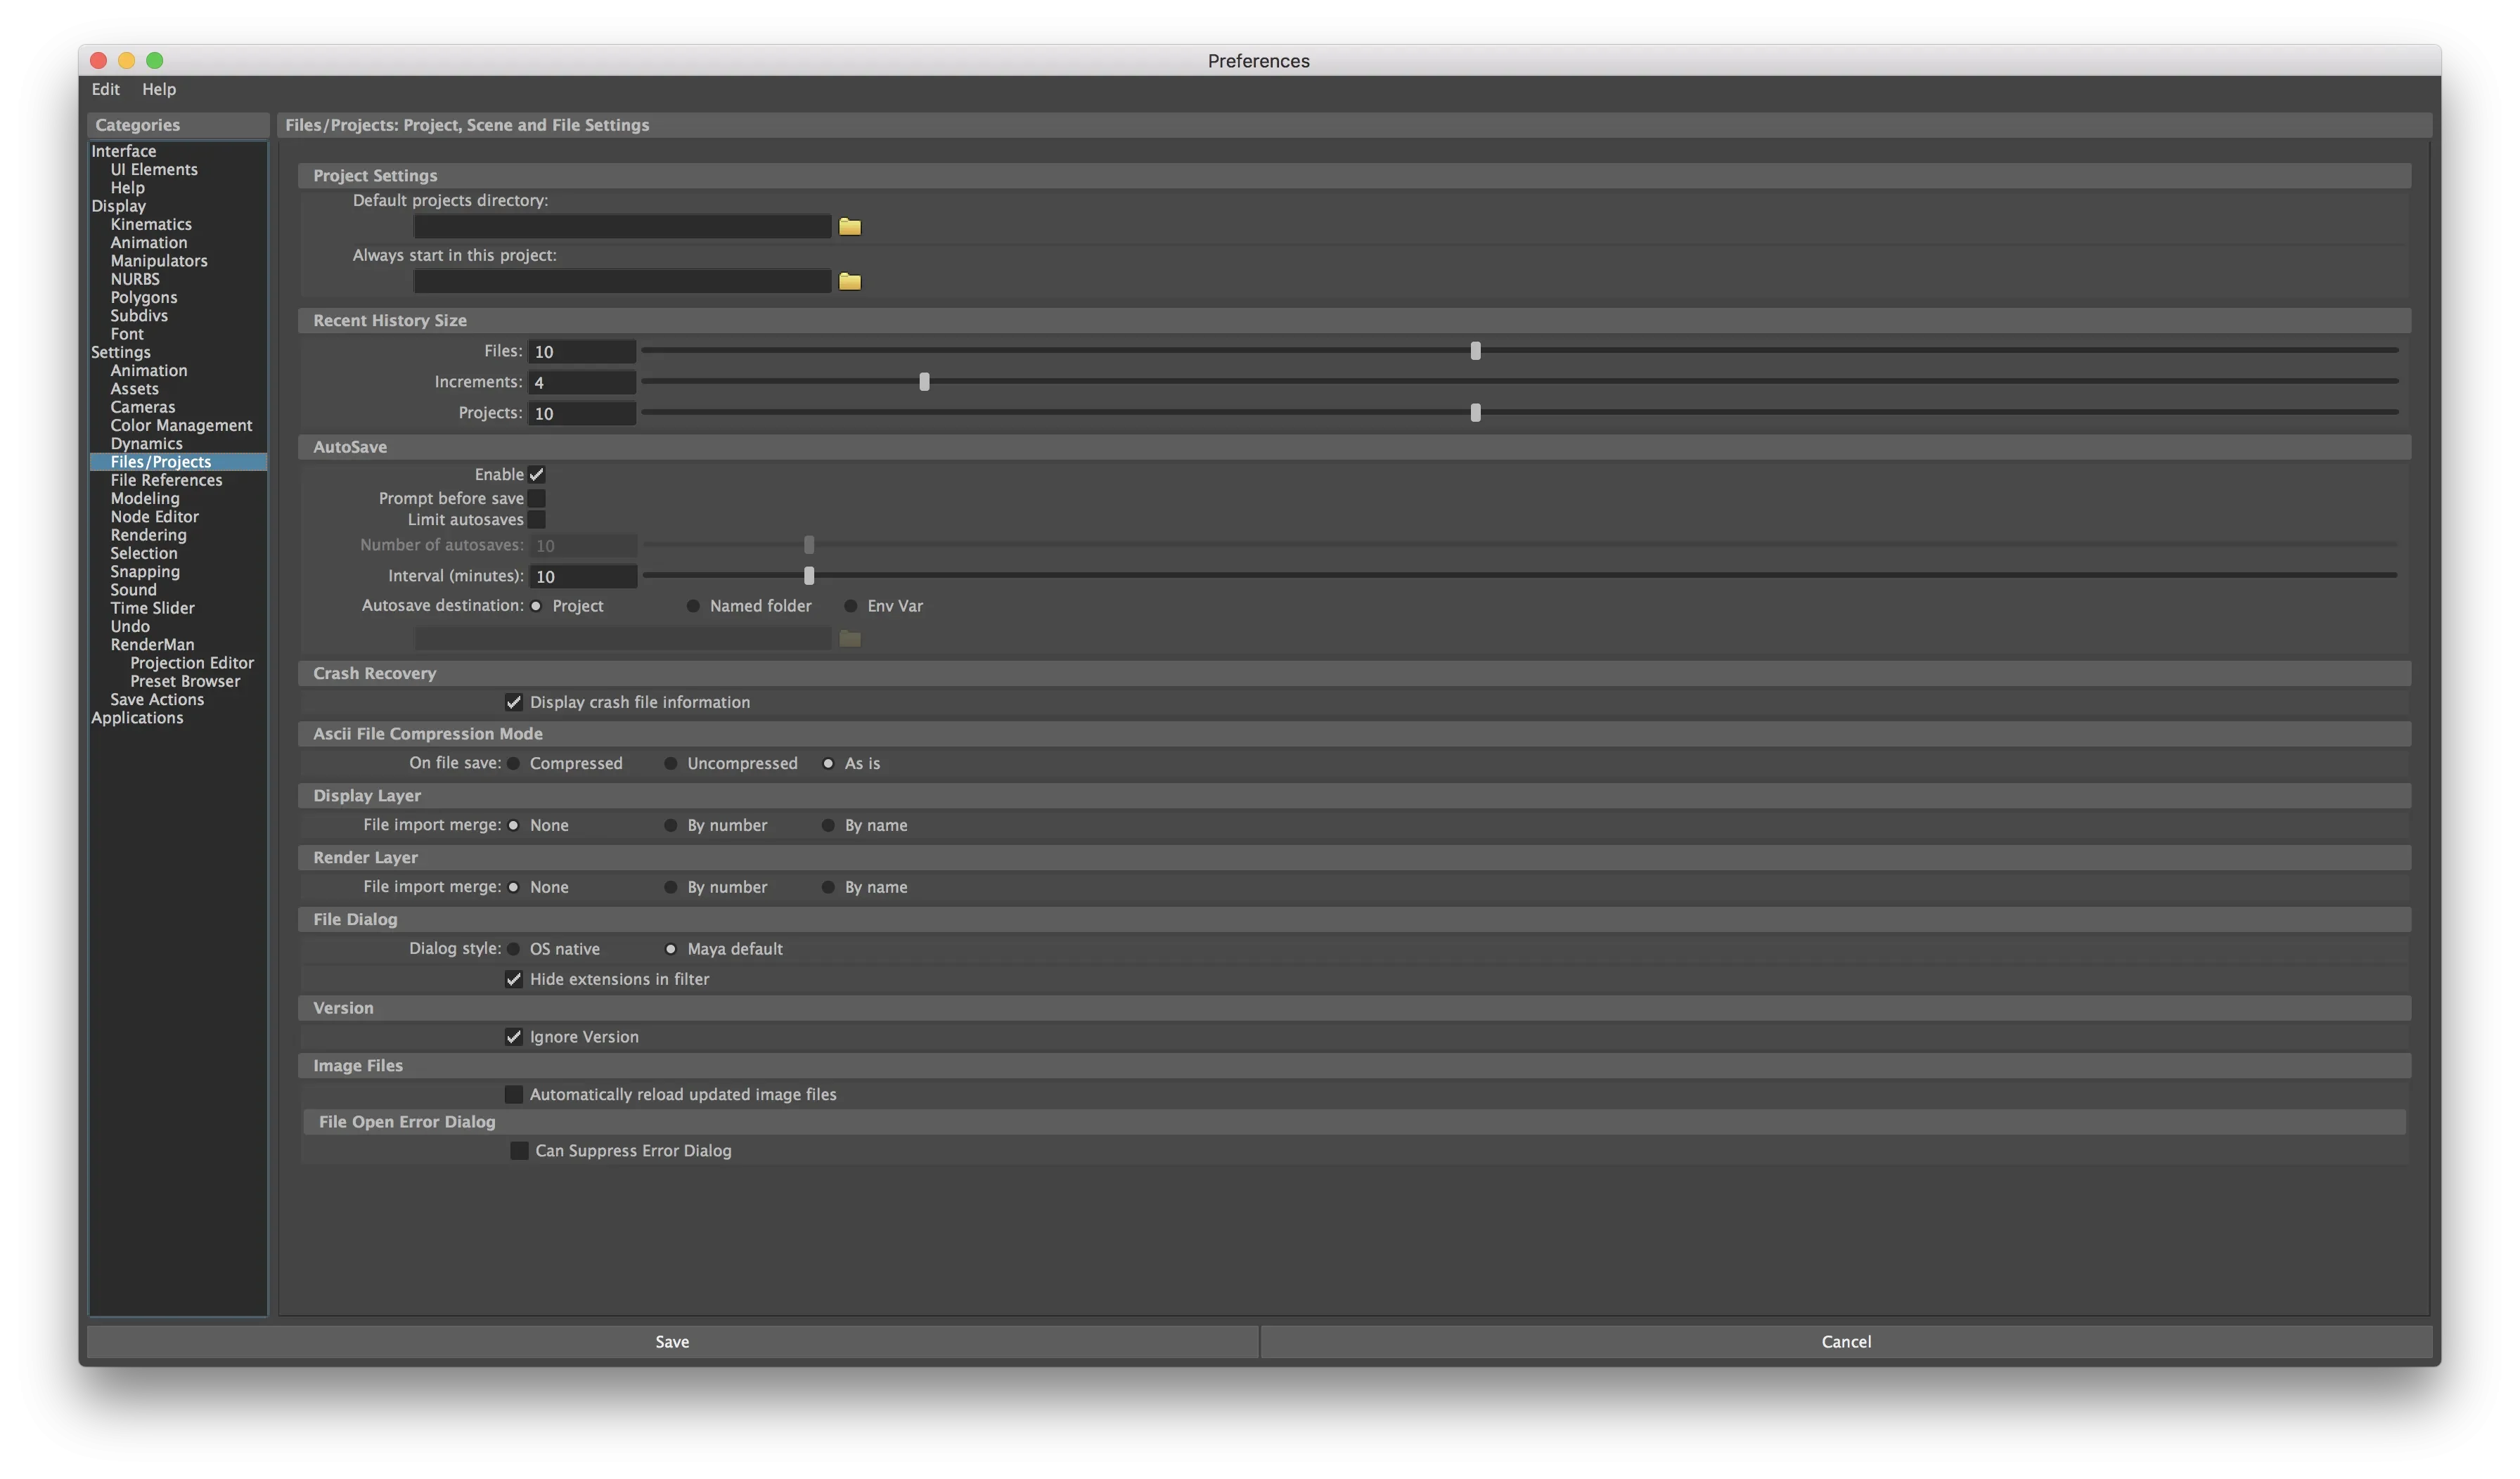This screenshot has height=1479, width=2520.
Task: Select Preset Browser category
Action: tap(185, 682)
